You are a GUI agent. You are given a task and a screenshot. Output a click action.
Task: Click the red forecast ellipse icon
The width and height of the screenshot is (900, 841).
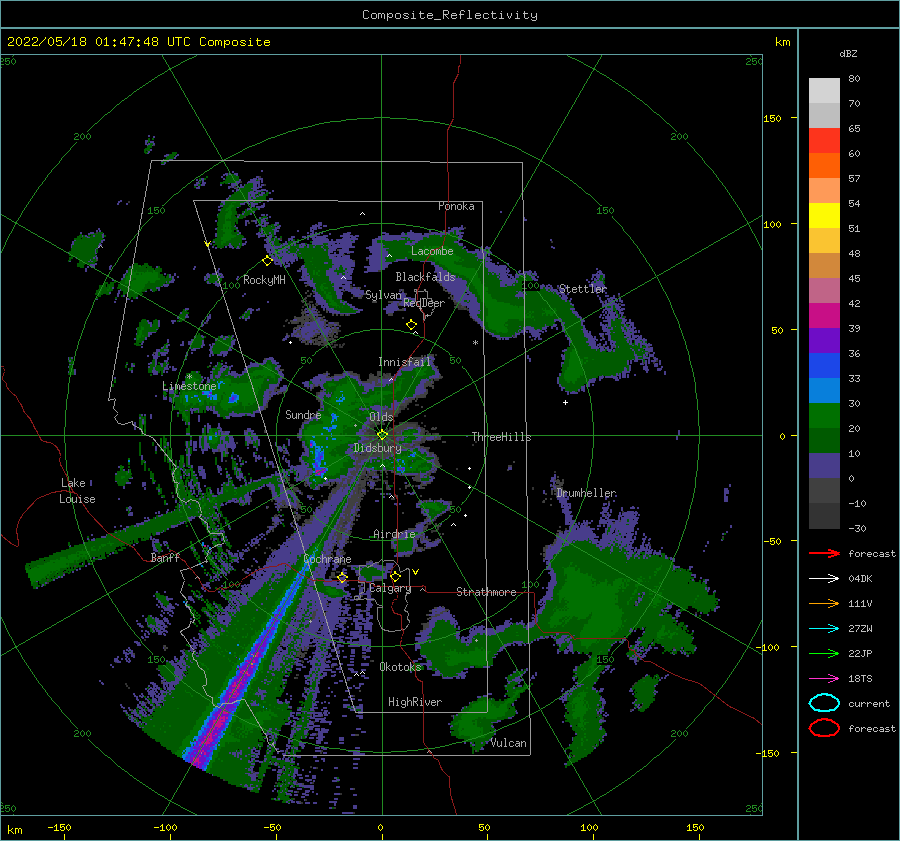click(x=824, y=728)
